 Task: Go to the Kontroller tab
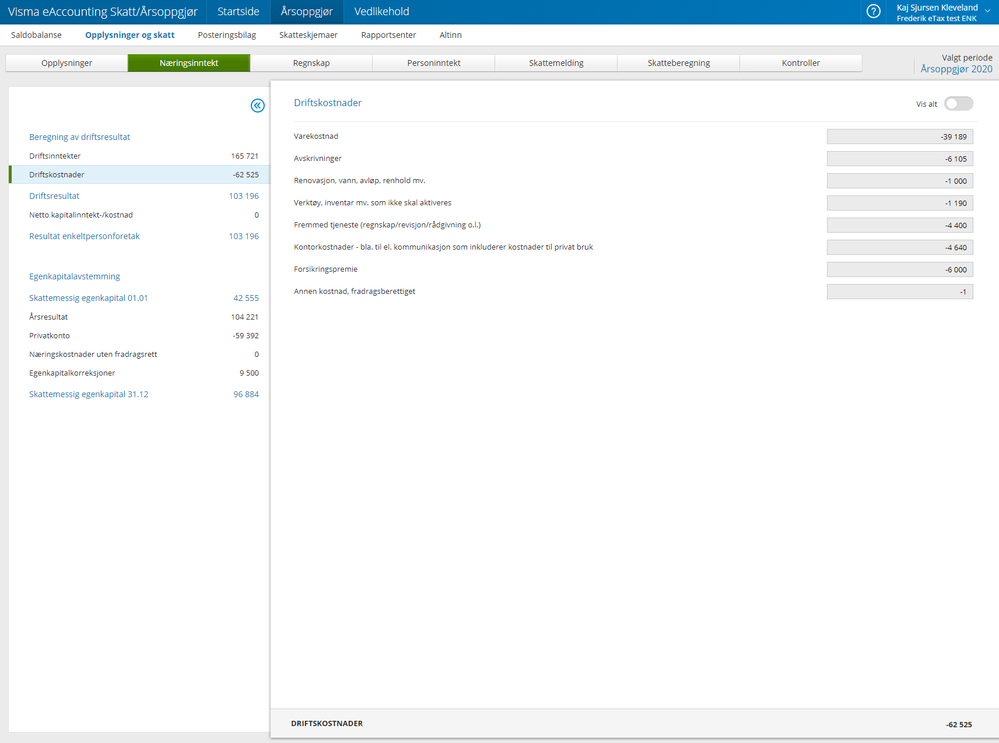tap(801, 63)
